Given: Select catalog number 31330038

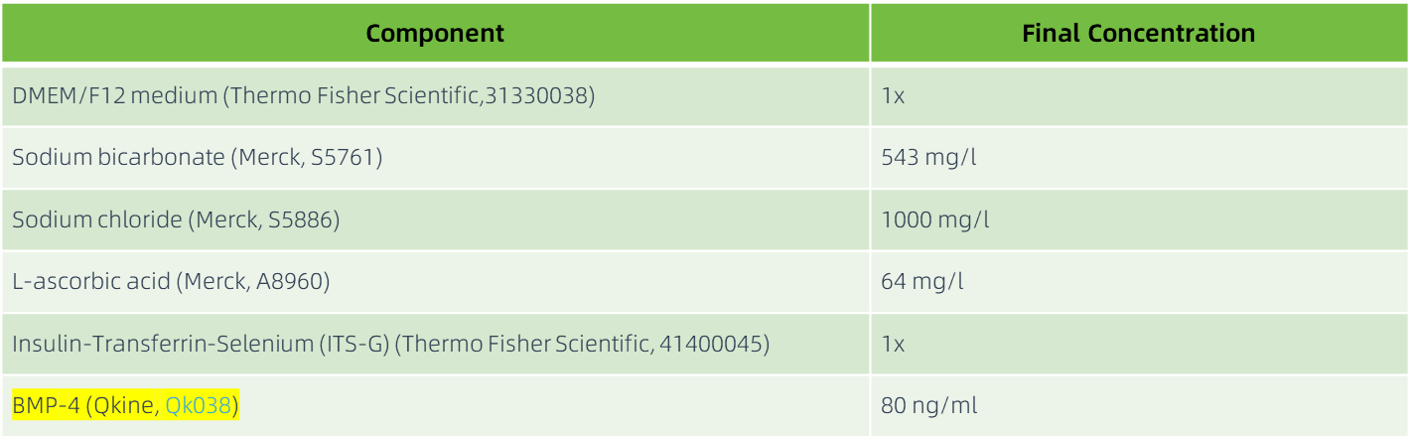Looking at the screenshot, I should pos(540,96).
